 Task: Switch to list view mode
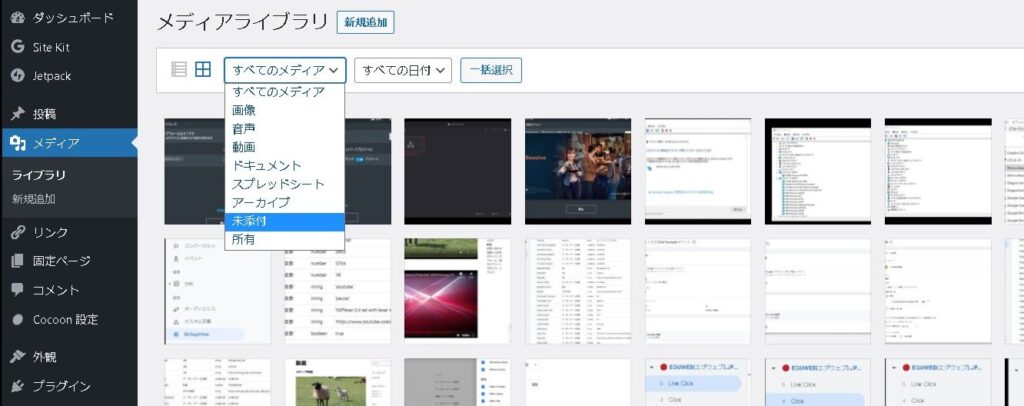(x=179, y=70)
